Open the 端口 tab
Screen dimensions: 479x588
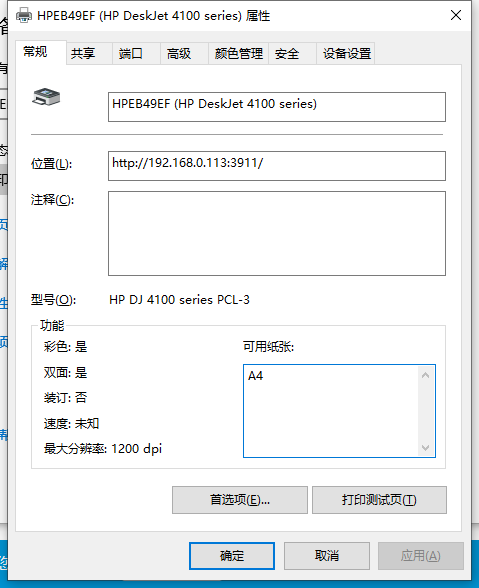[x=137, y=54]
